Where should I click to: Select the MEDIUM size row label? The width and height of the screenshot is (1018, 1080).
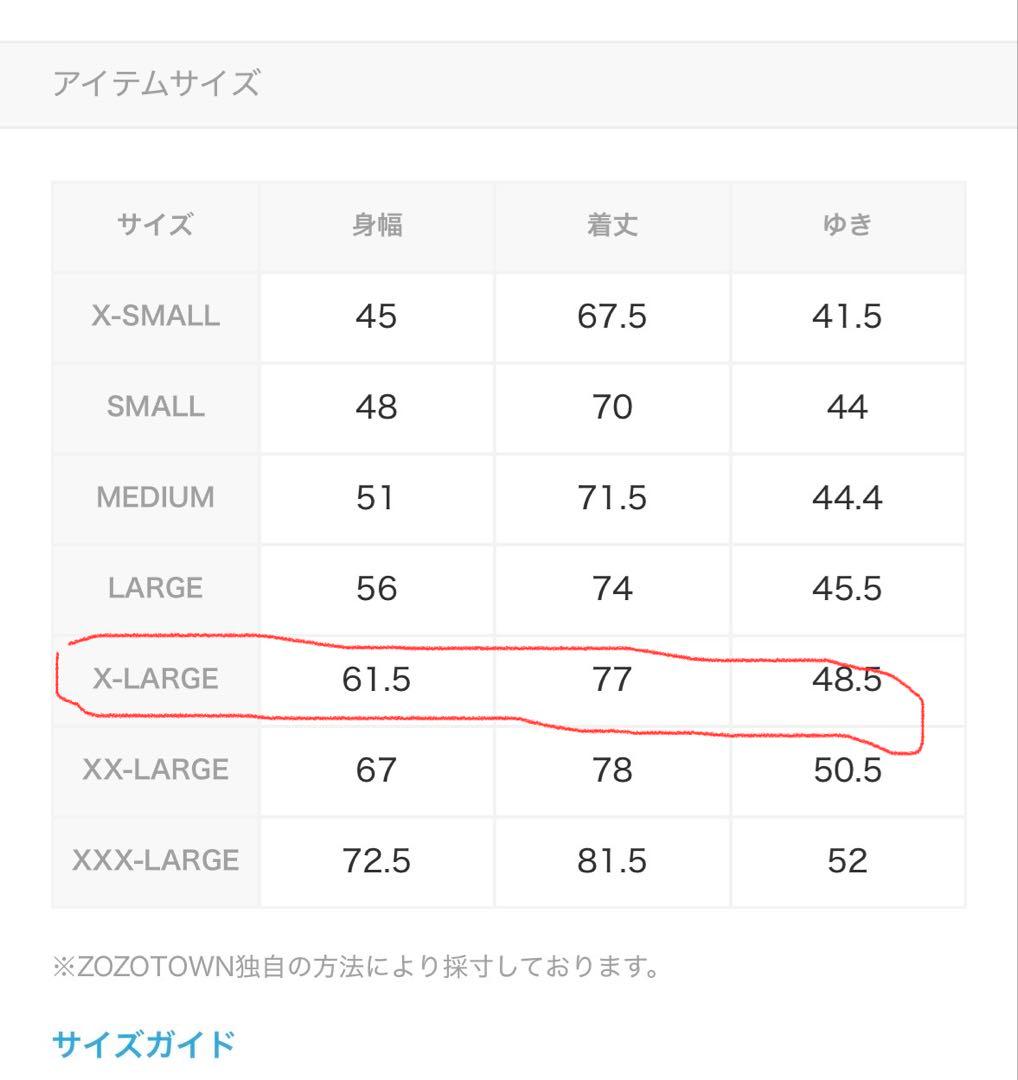155,497
